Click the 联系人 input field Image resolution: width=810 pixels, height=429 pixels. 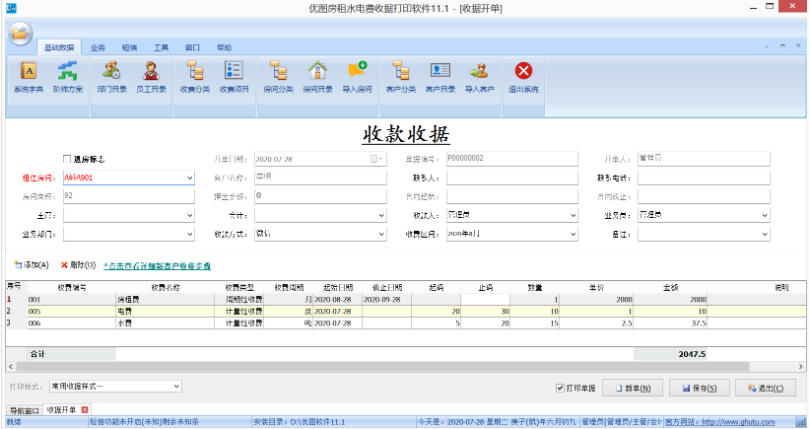512,178
